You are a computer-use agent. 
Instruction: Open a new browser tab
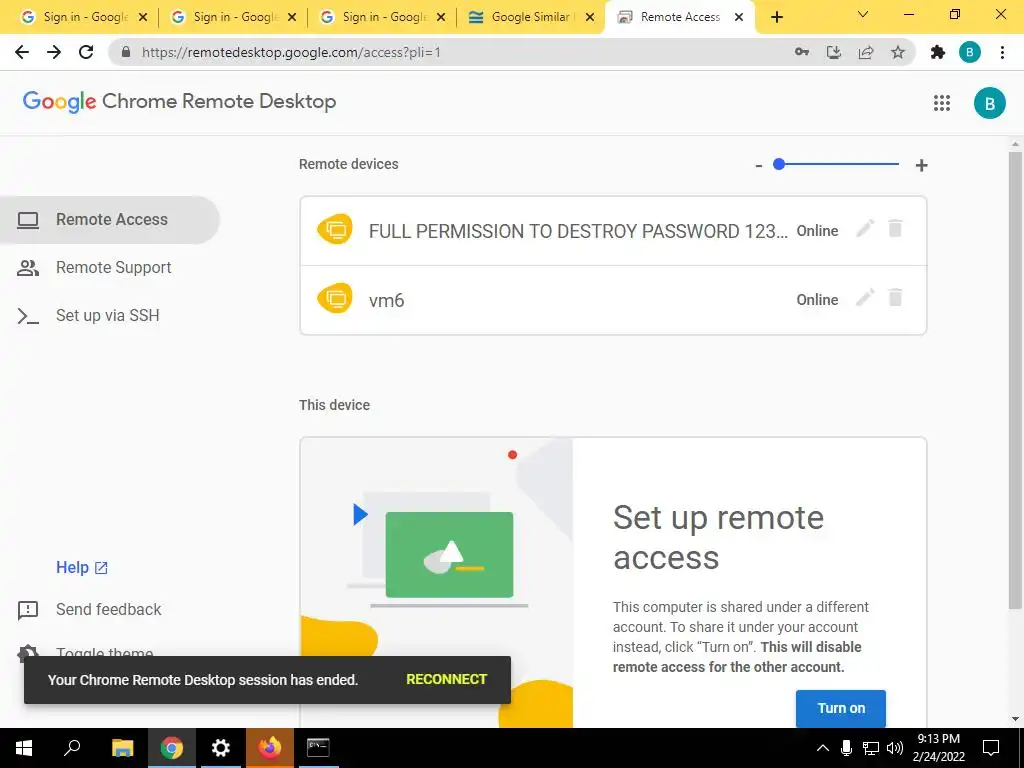[x=776, y=18]
